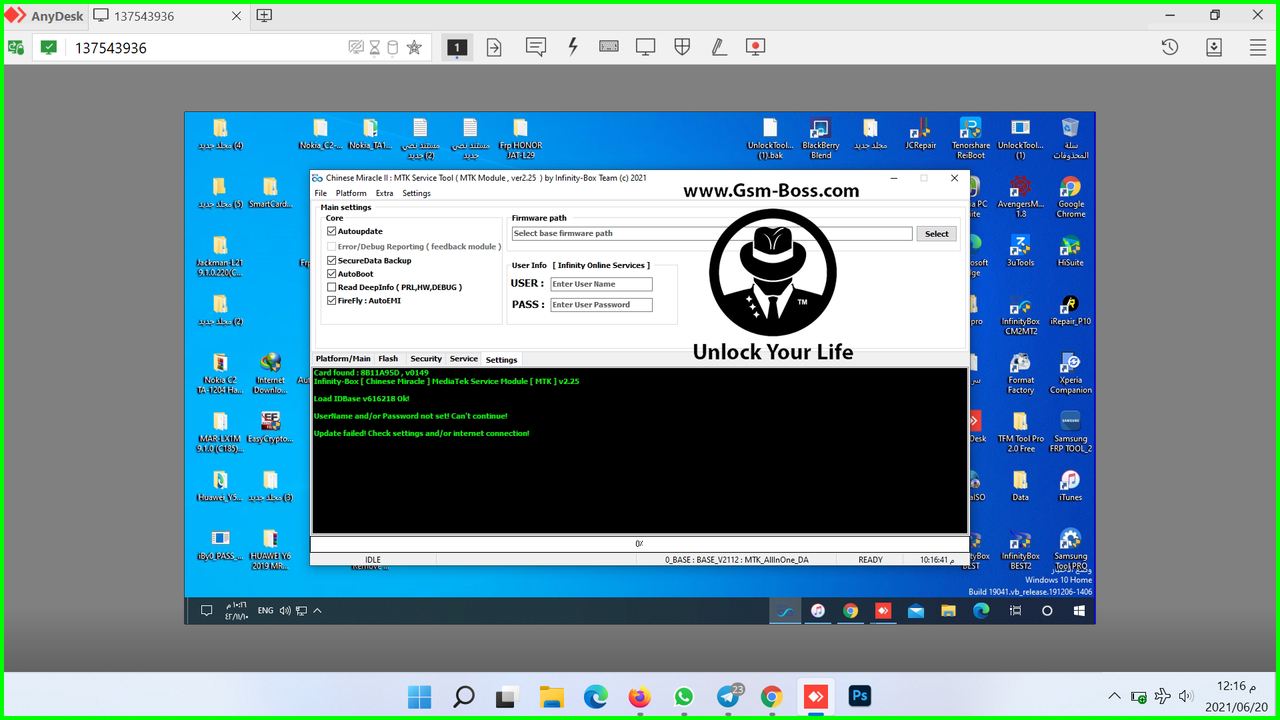Open Google Chrome desktop shortcut
Viewport: 1280px width, 720px height.
coord(1070,198)
